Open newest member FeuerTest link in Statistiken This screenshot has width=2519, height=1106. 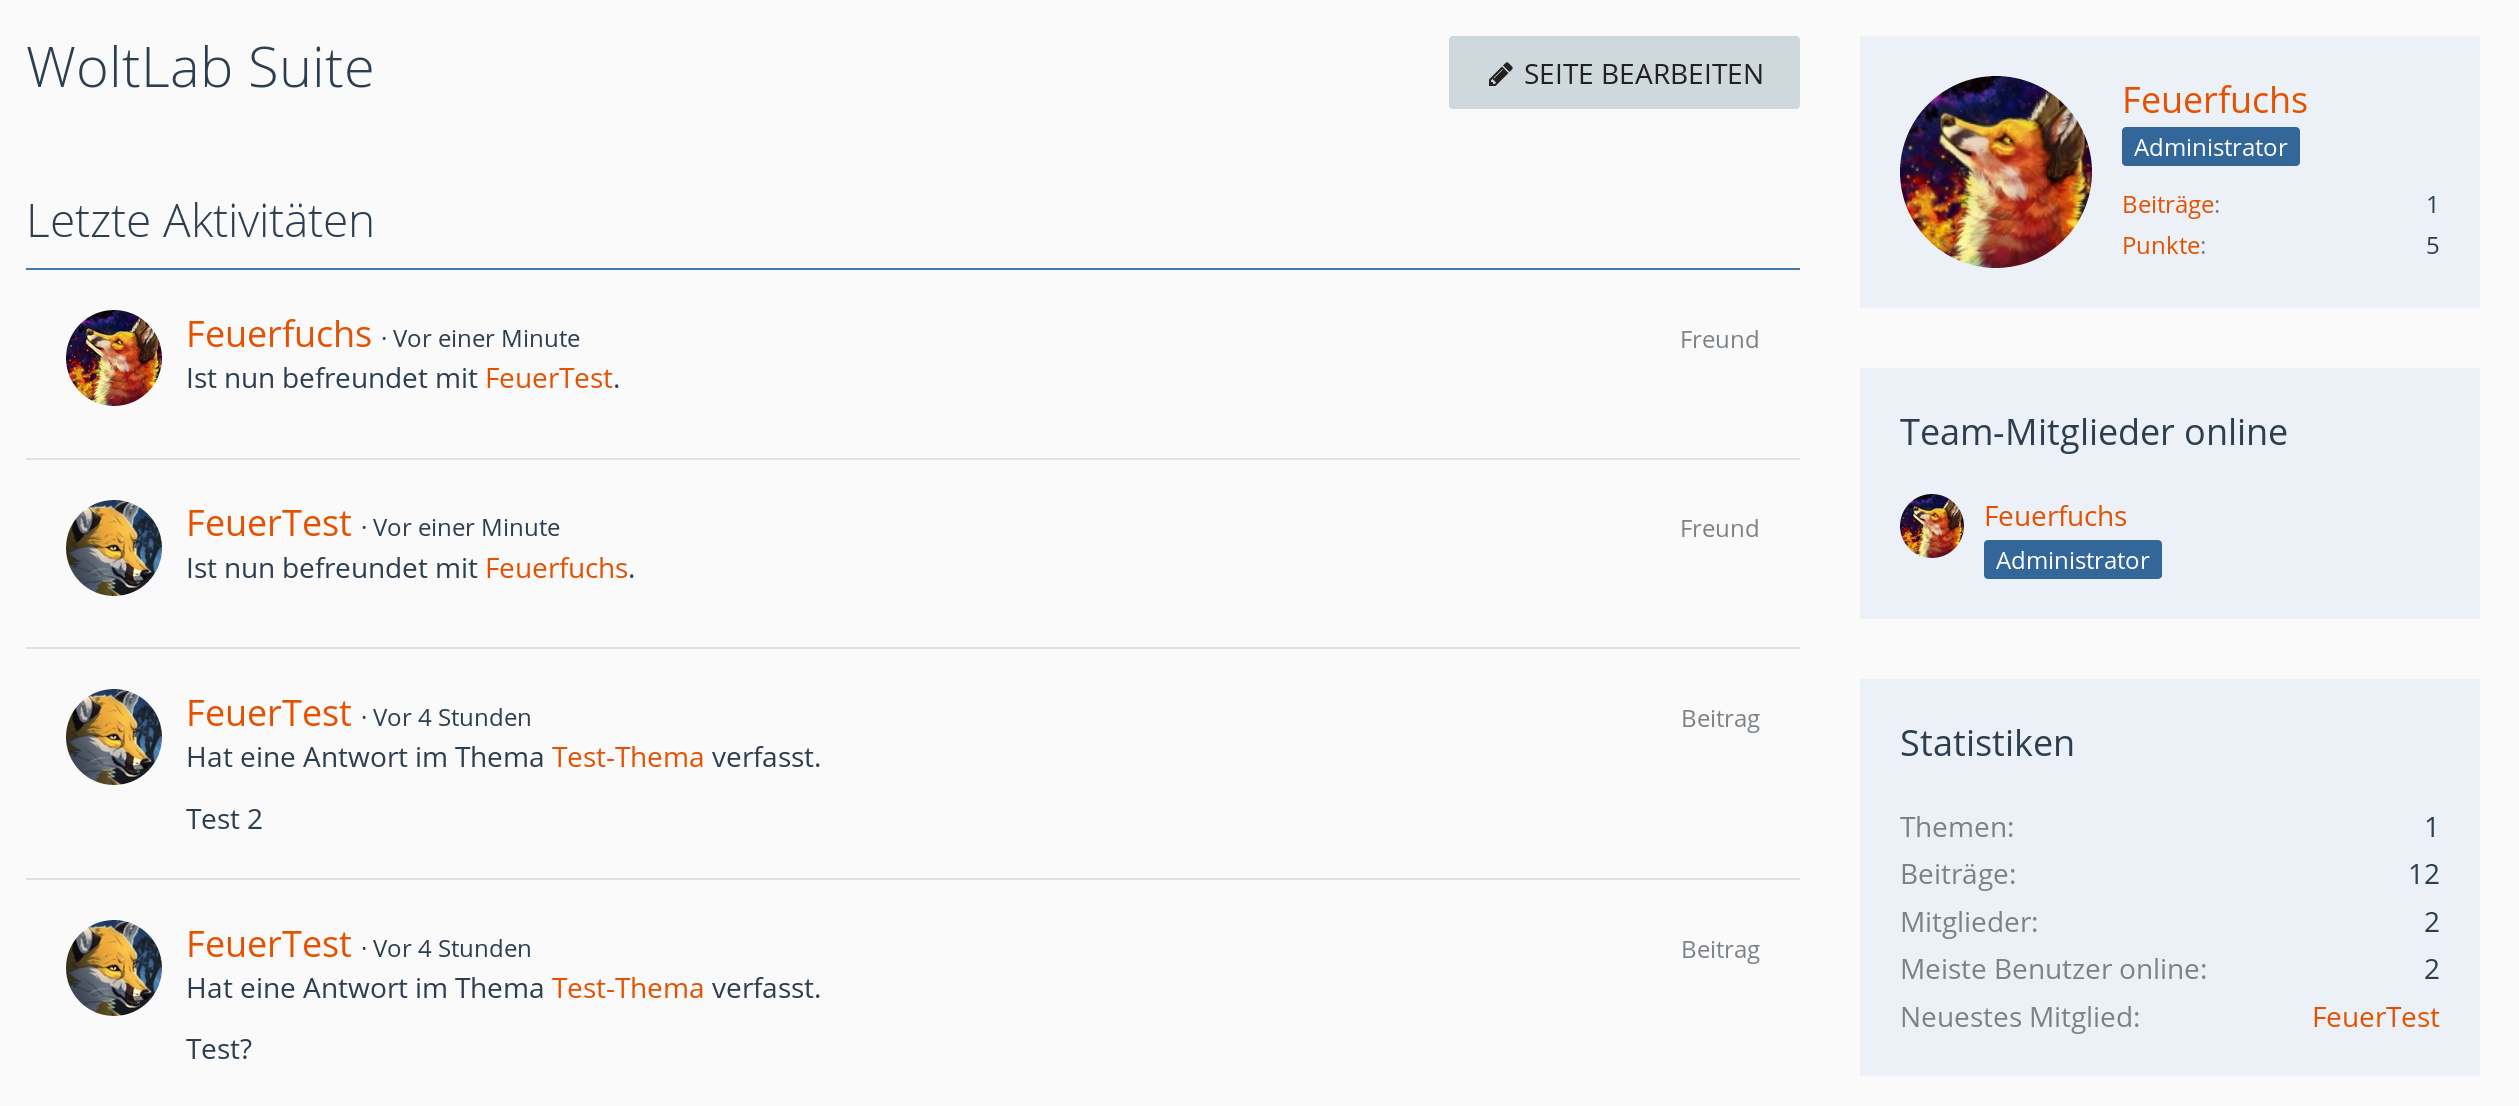point(2375,1018)
